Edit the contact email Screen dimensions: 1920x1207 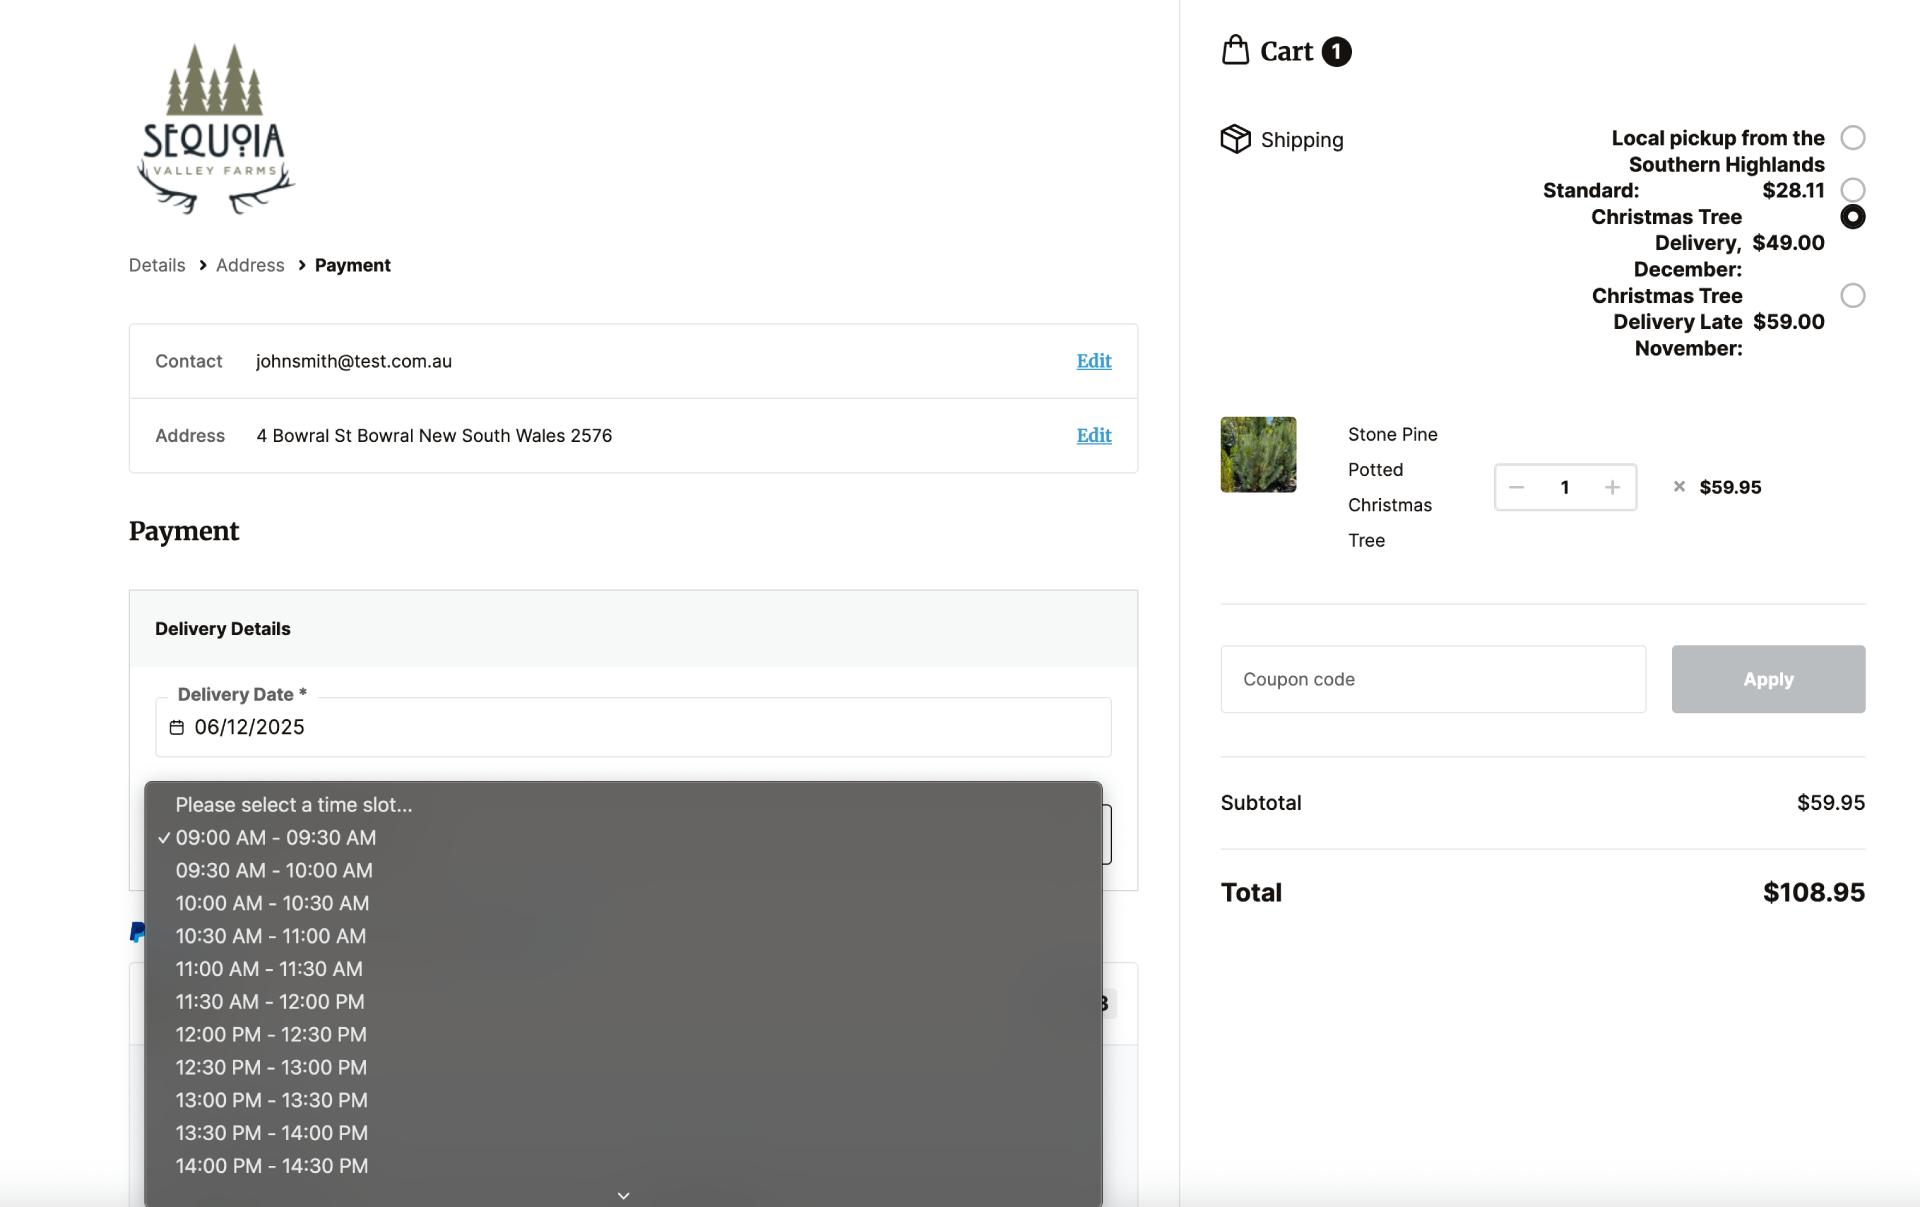click(x=1093, y=361)
